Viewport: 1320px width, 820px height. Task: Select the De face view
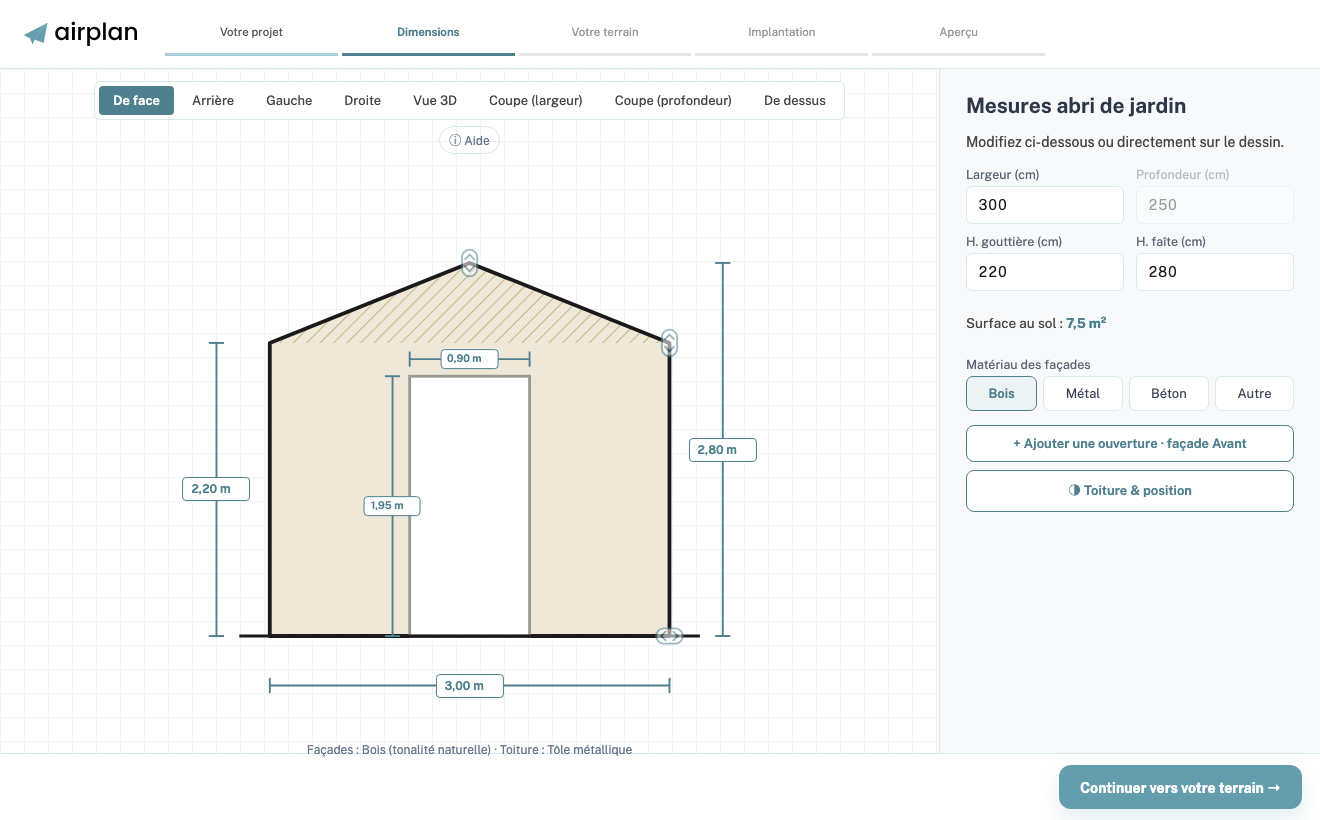tap(136, 100)
